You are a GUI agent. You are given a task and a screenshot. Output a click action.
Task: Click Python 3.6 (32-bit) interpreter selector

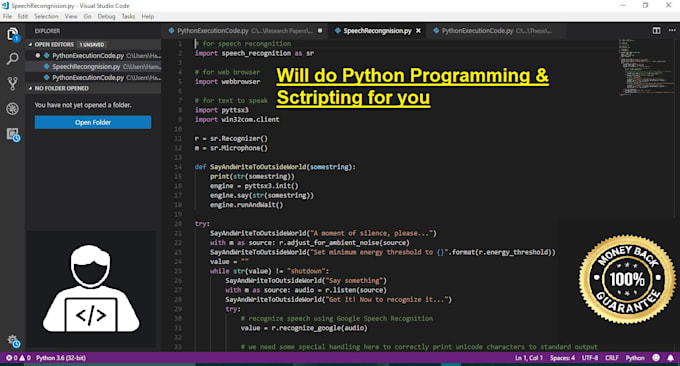[x=61, y=358]
